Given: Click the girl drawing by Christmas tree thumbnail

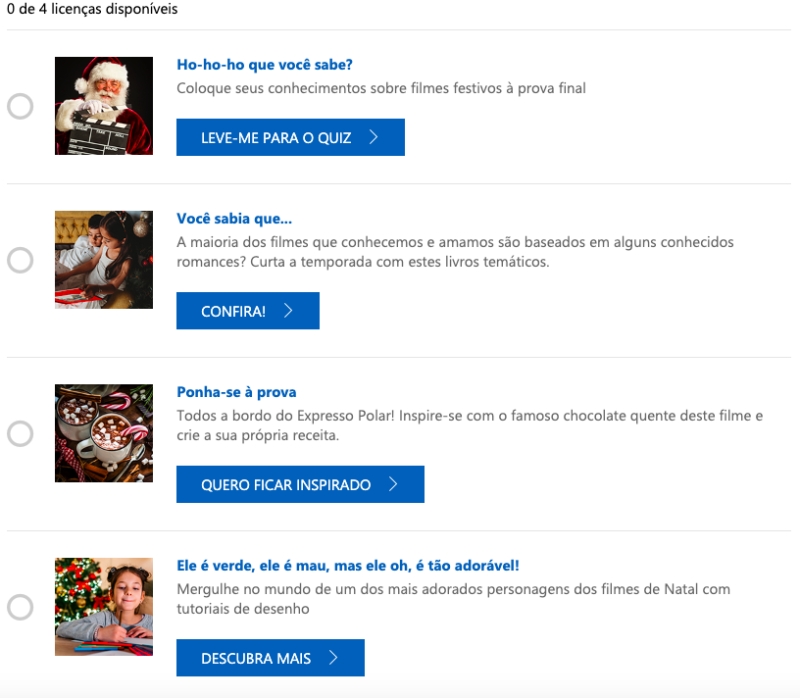Looking at the screenshot, I should (x=104, y=607).
